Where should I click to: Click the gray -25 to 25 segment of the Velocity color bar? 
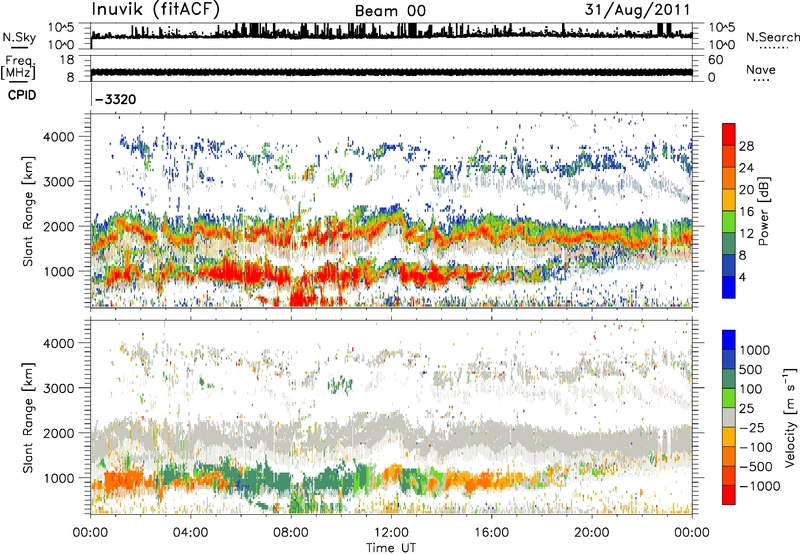pyautogui.click(x=729, y=418)
